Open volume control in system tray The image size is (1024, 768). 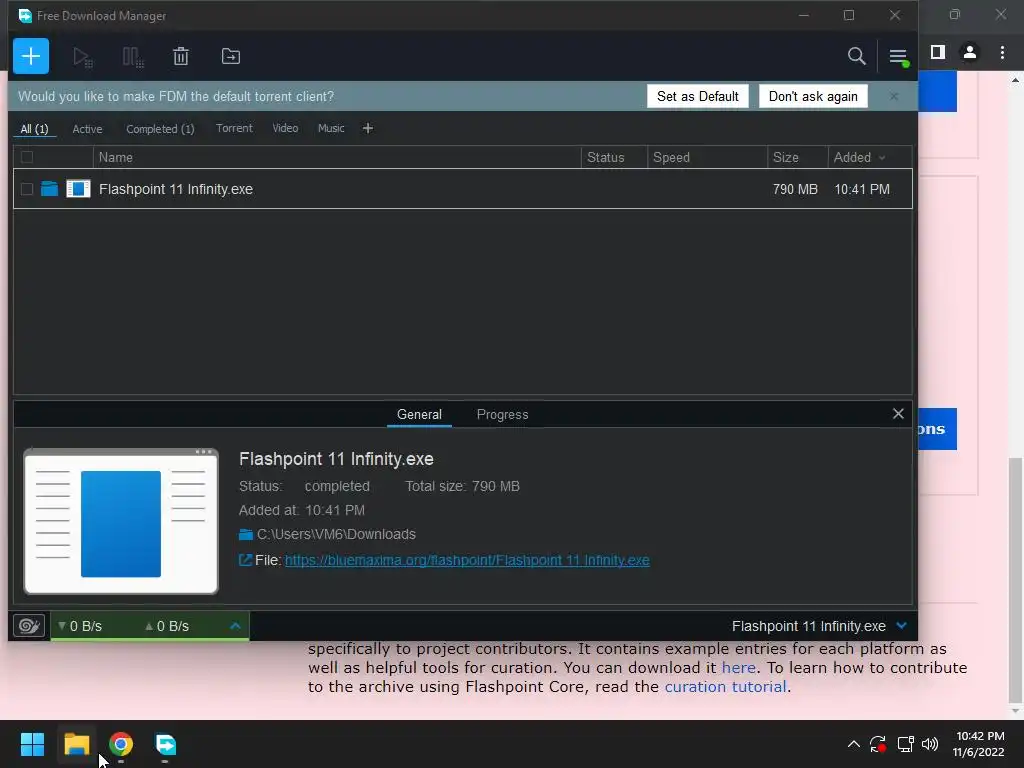[x=930, y=744]
